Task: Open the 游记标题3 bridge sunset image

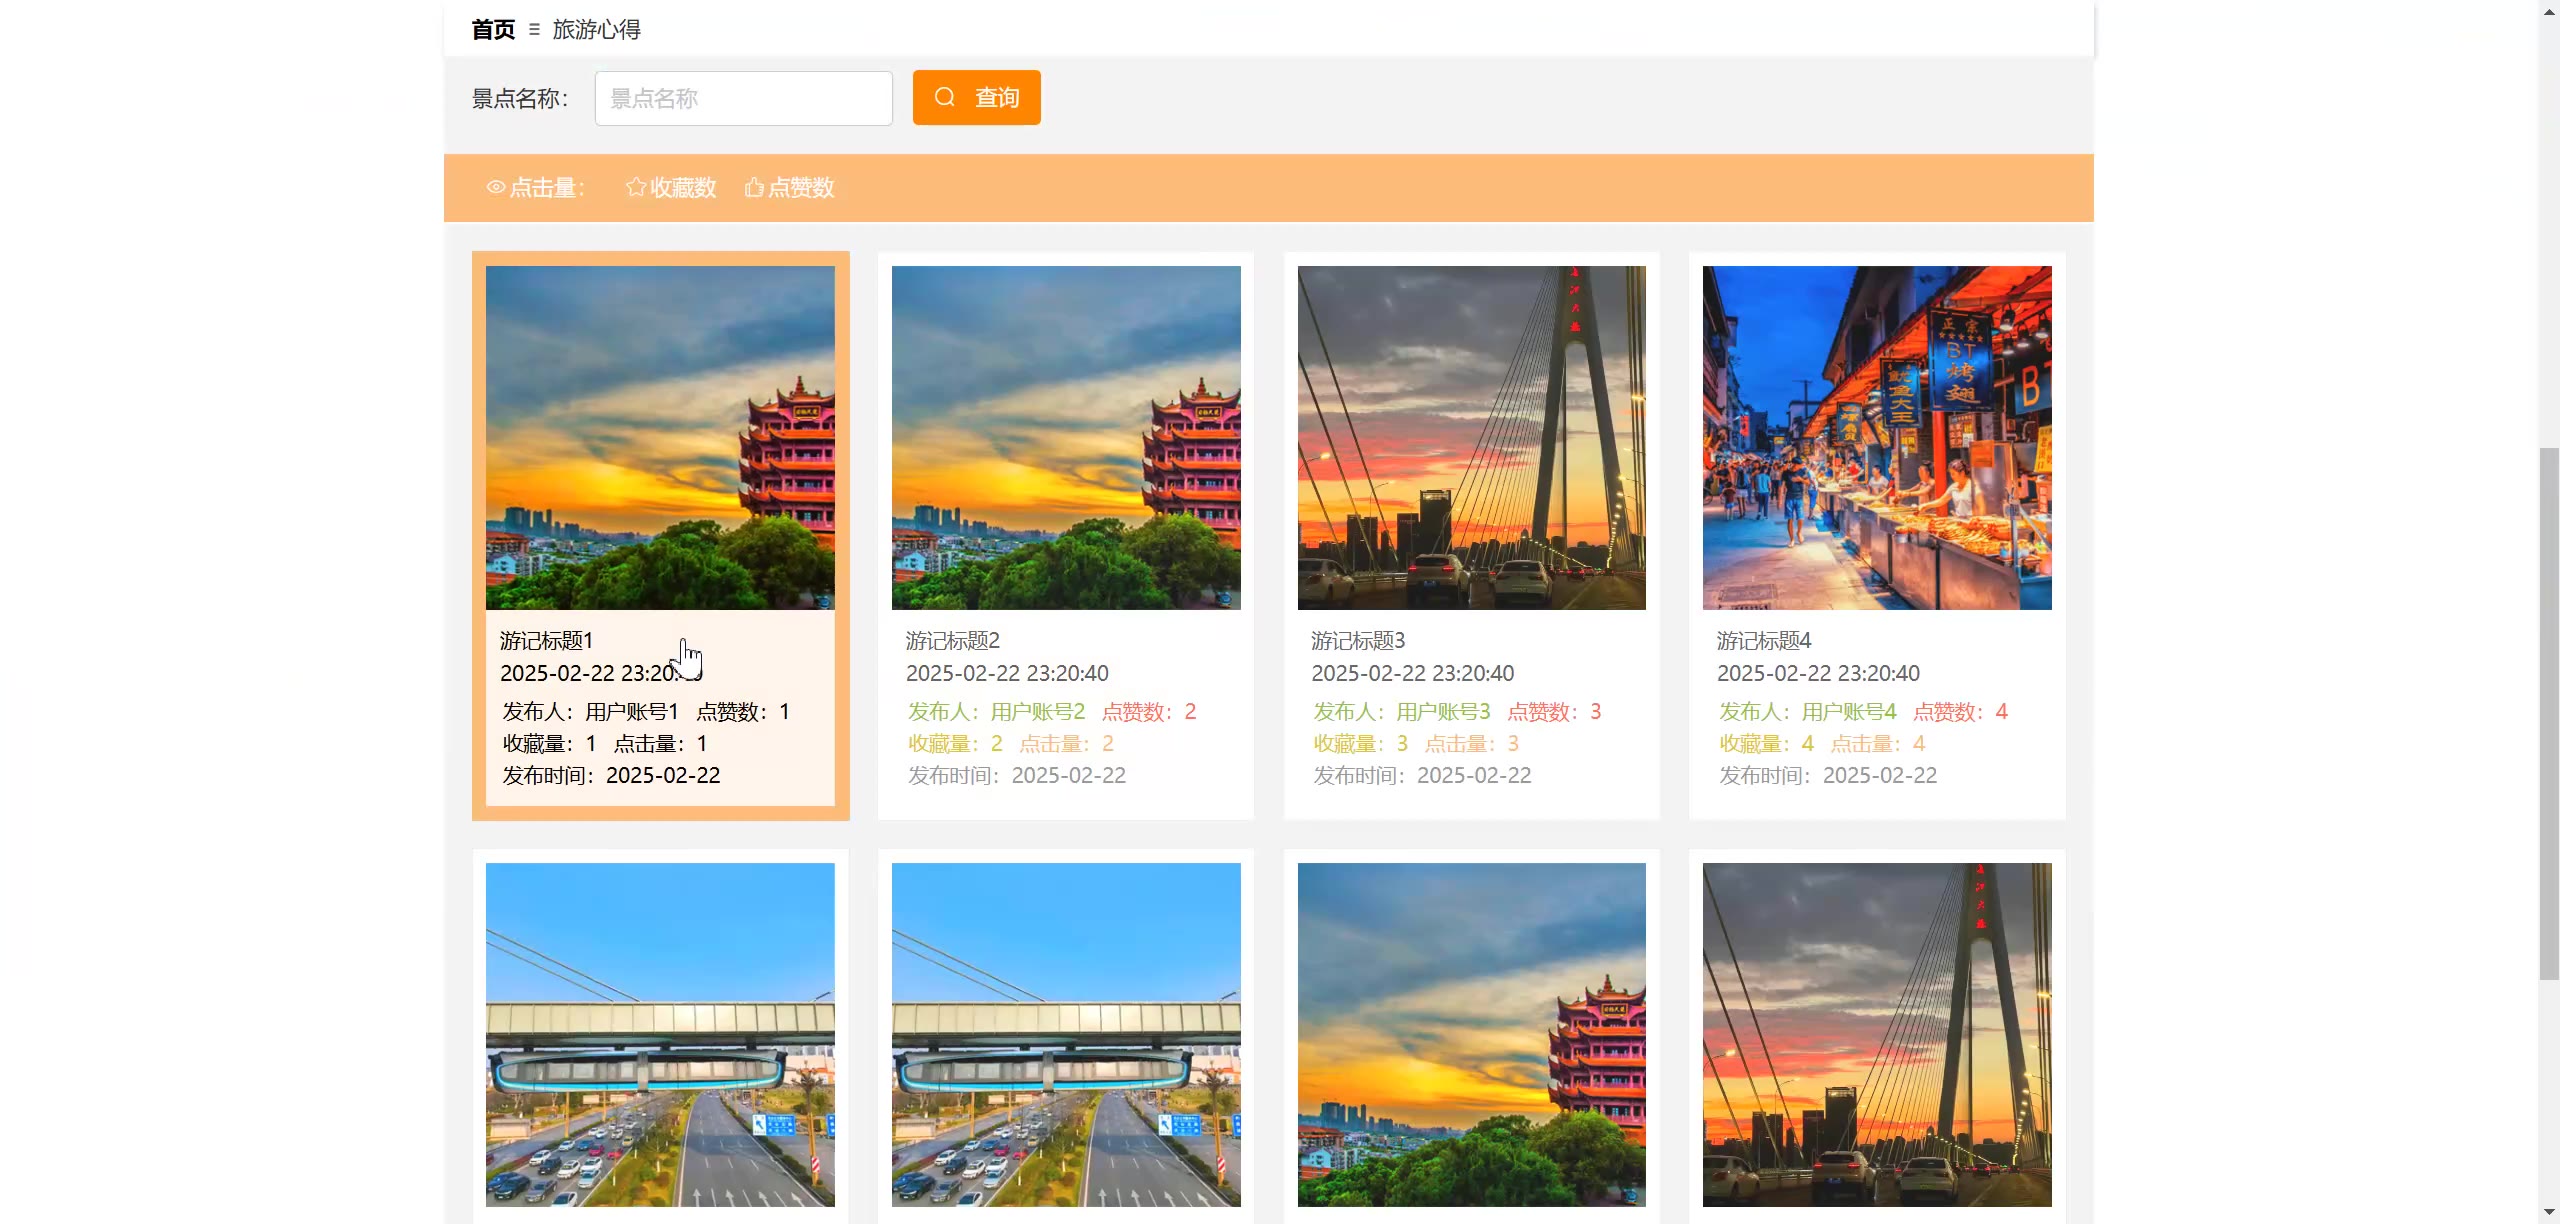Action: pyautogui.click(x=1471, y=437)
